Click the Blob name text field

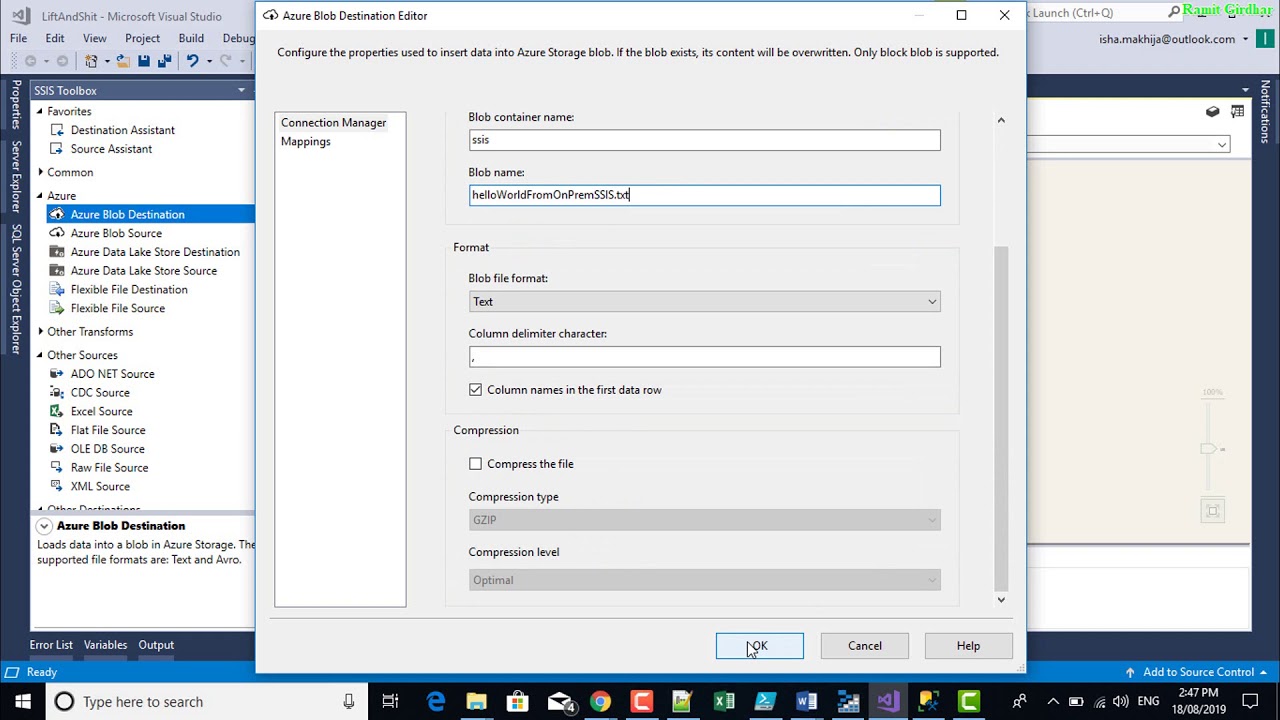(704, 195)
